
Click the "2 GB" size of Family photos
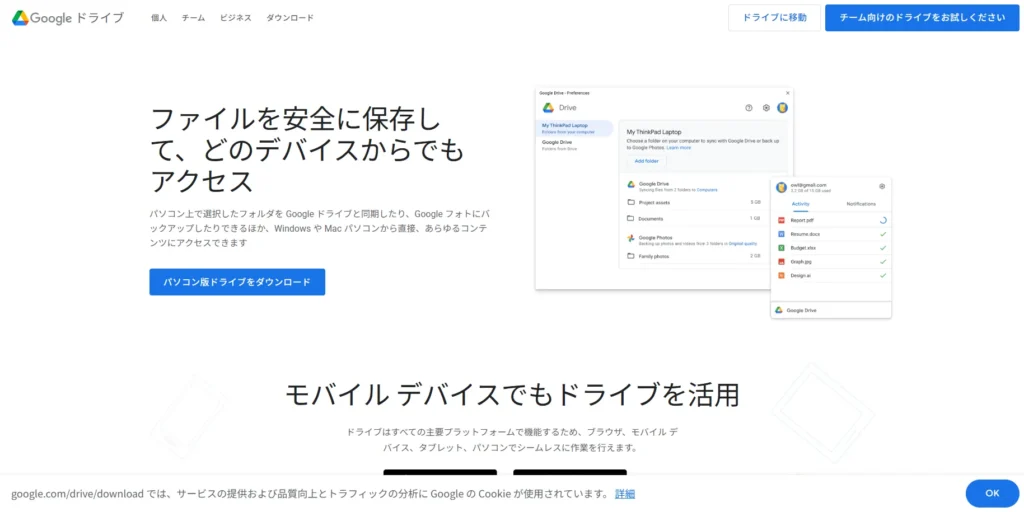click(756, 256)
